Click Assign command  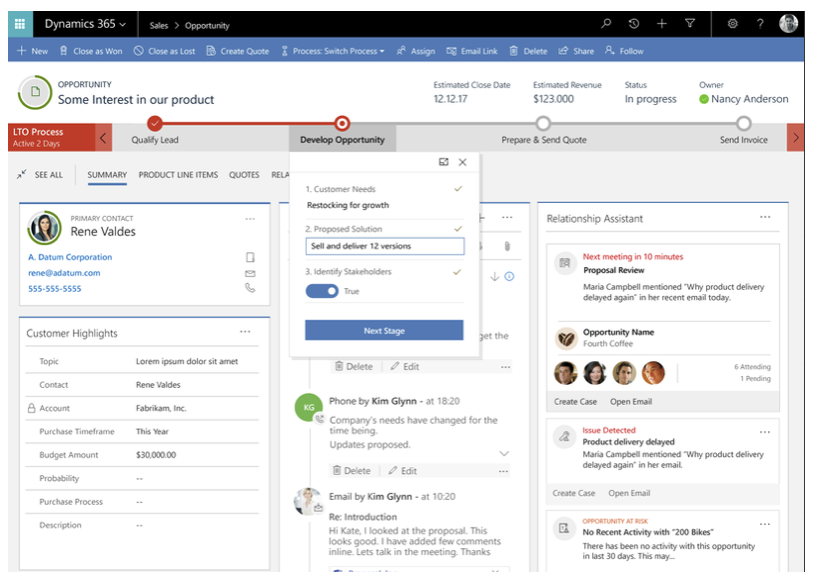point(416,51)
